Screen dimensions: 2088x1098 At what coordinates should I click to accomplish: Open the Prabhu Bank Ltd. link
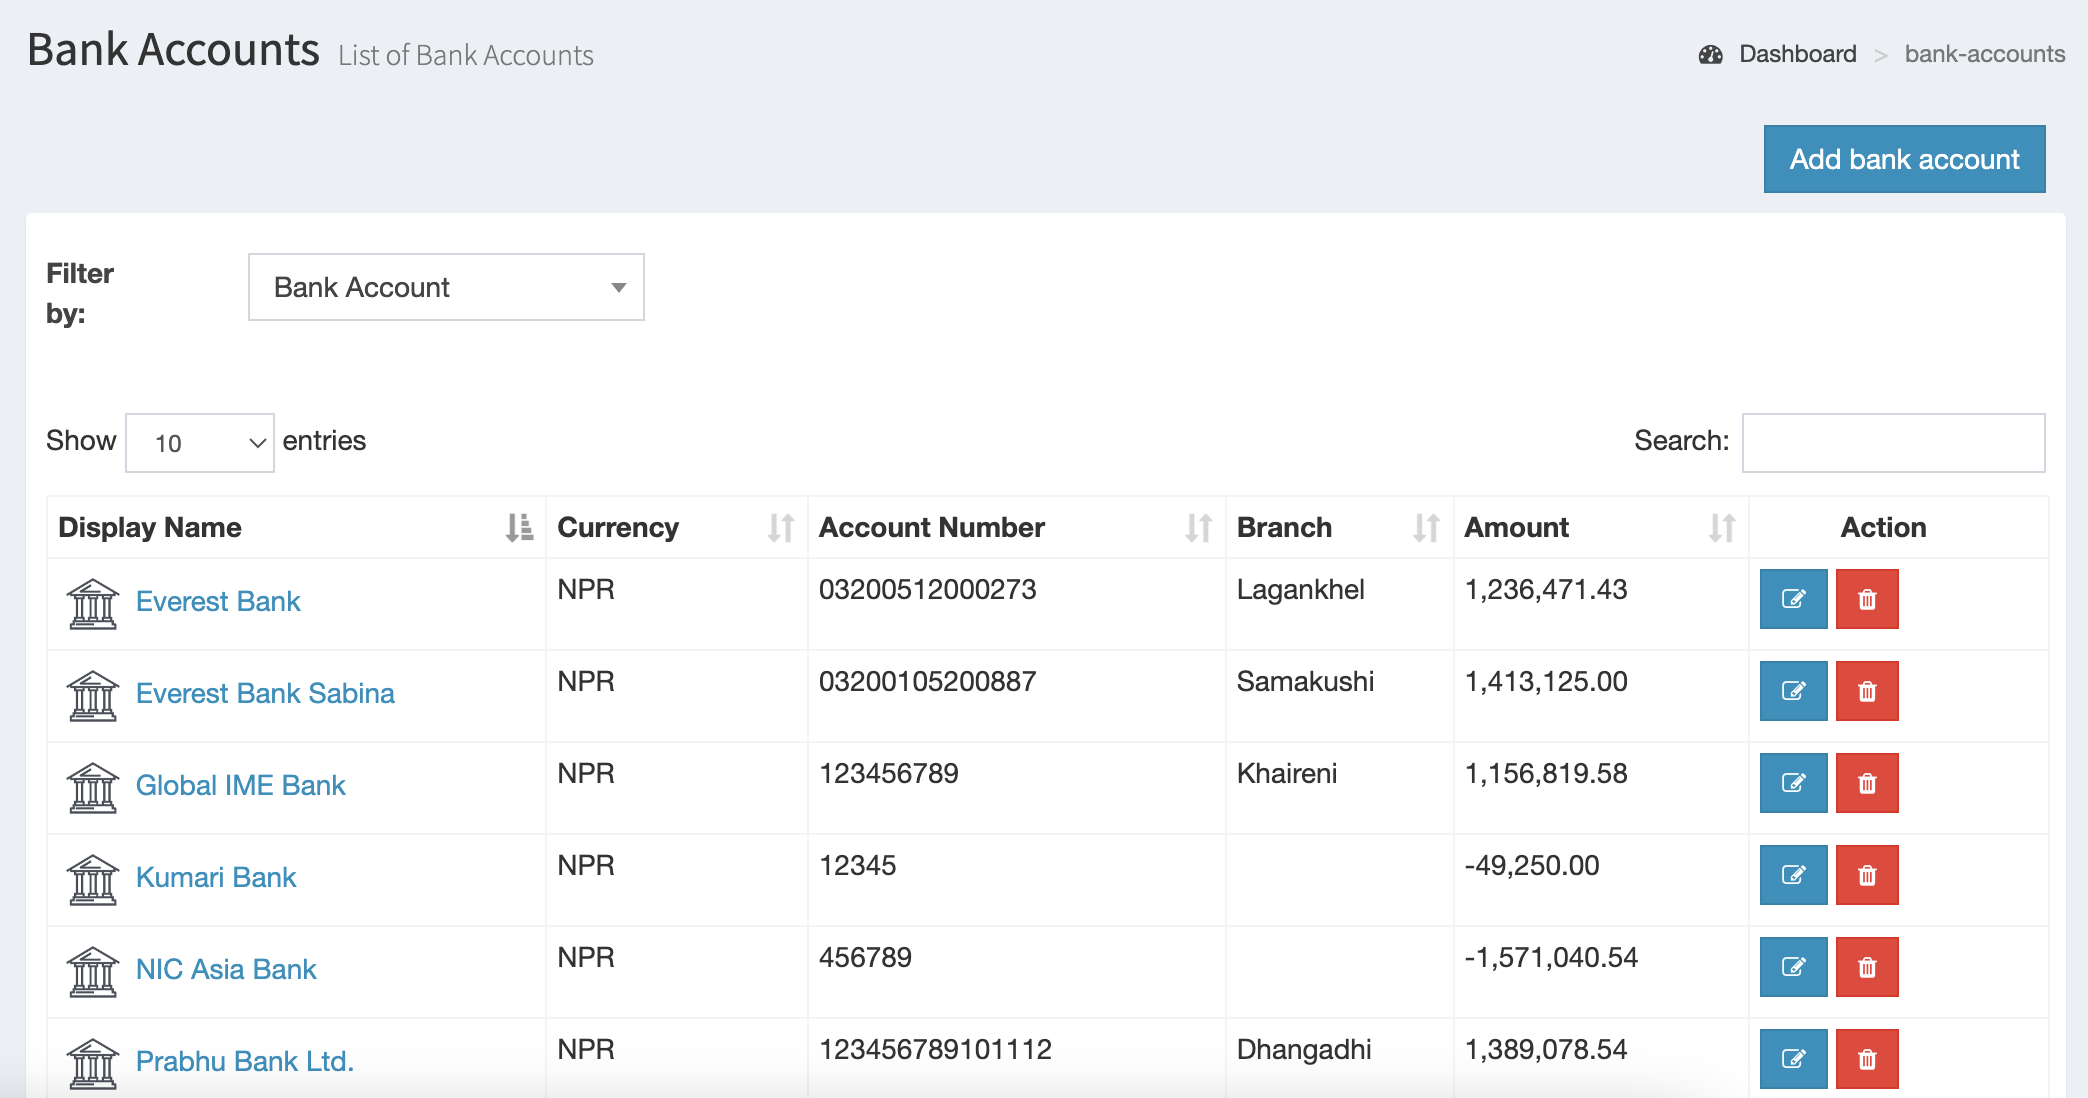click(x=245, y=1061)
